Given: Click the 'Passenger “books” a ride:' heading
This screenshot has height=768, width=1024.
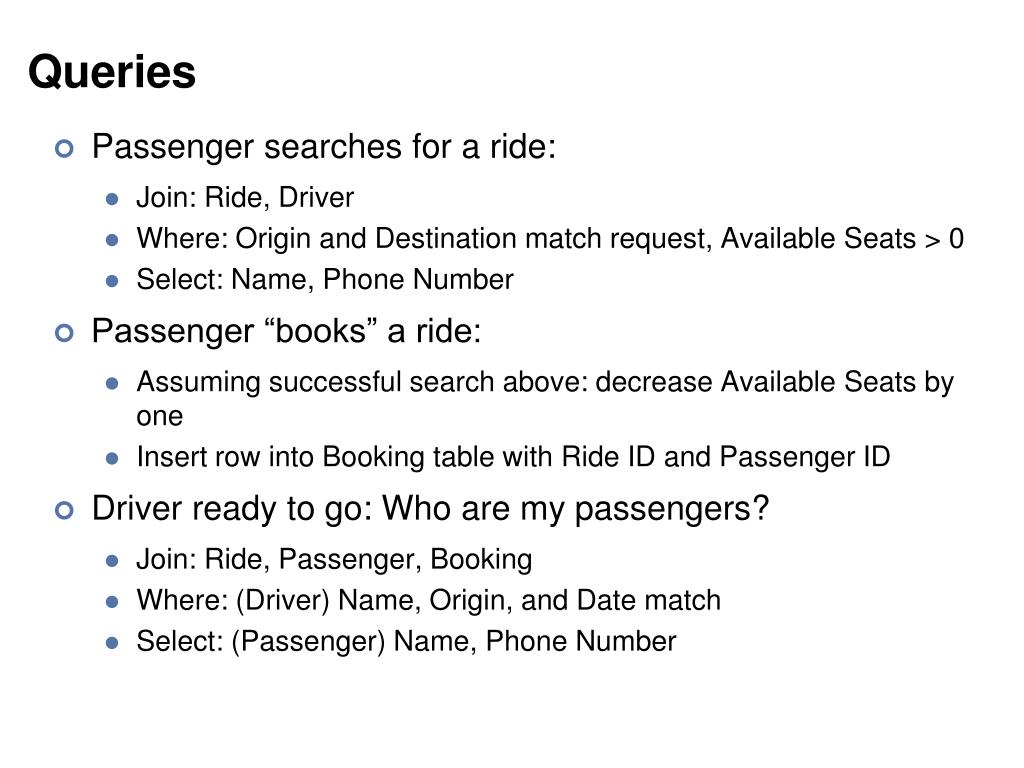Looking at the screenshot, I should pyautogui.click(x=286, y=331).
